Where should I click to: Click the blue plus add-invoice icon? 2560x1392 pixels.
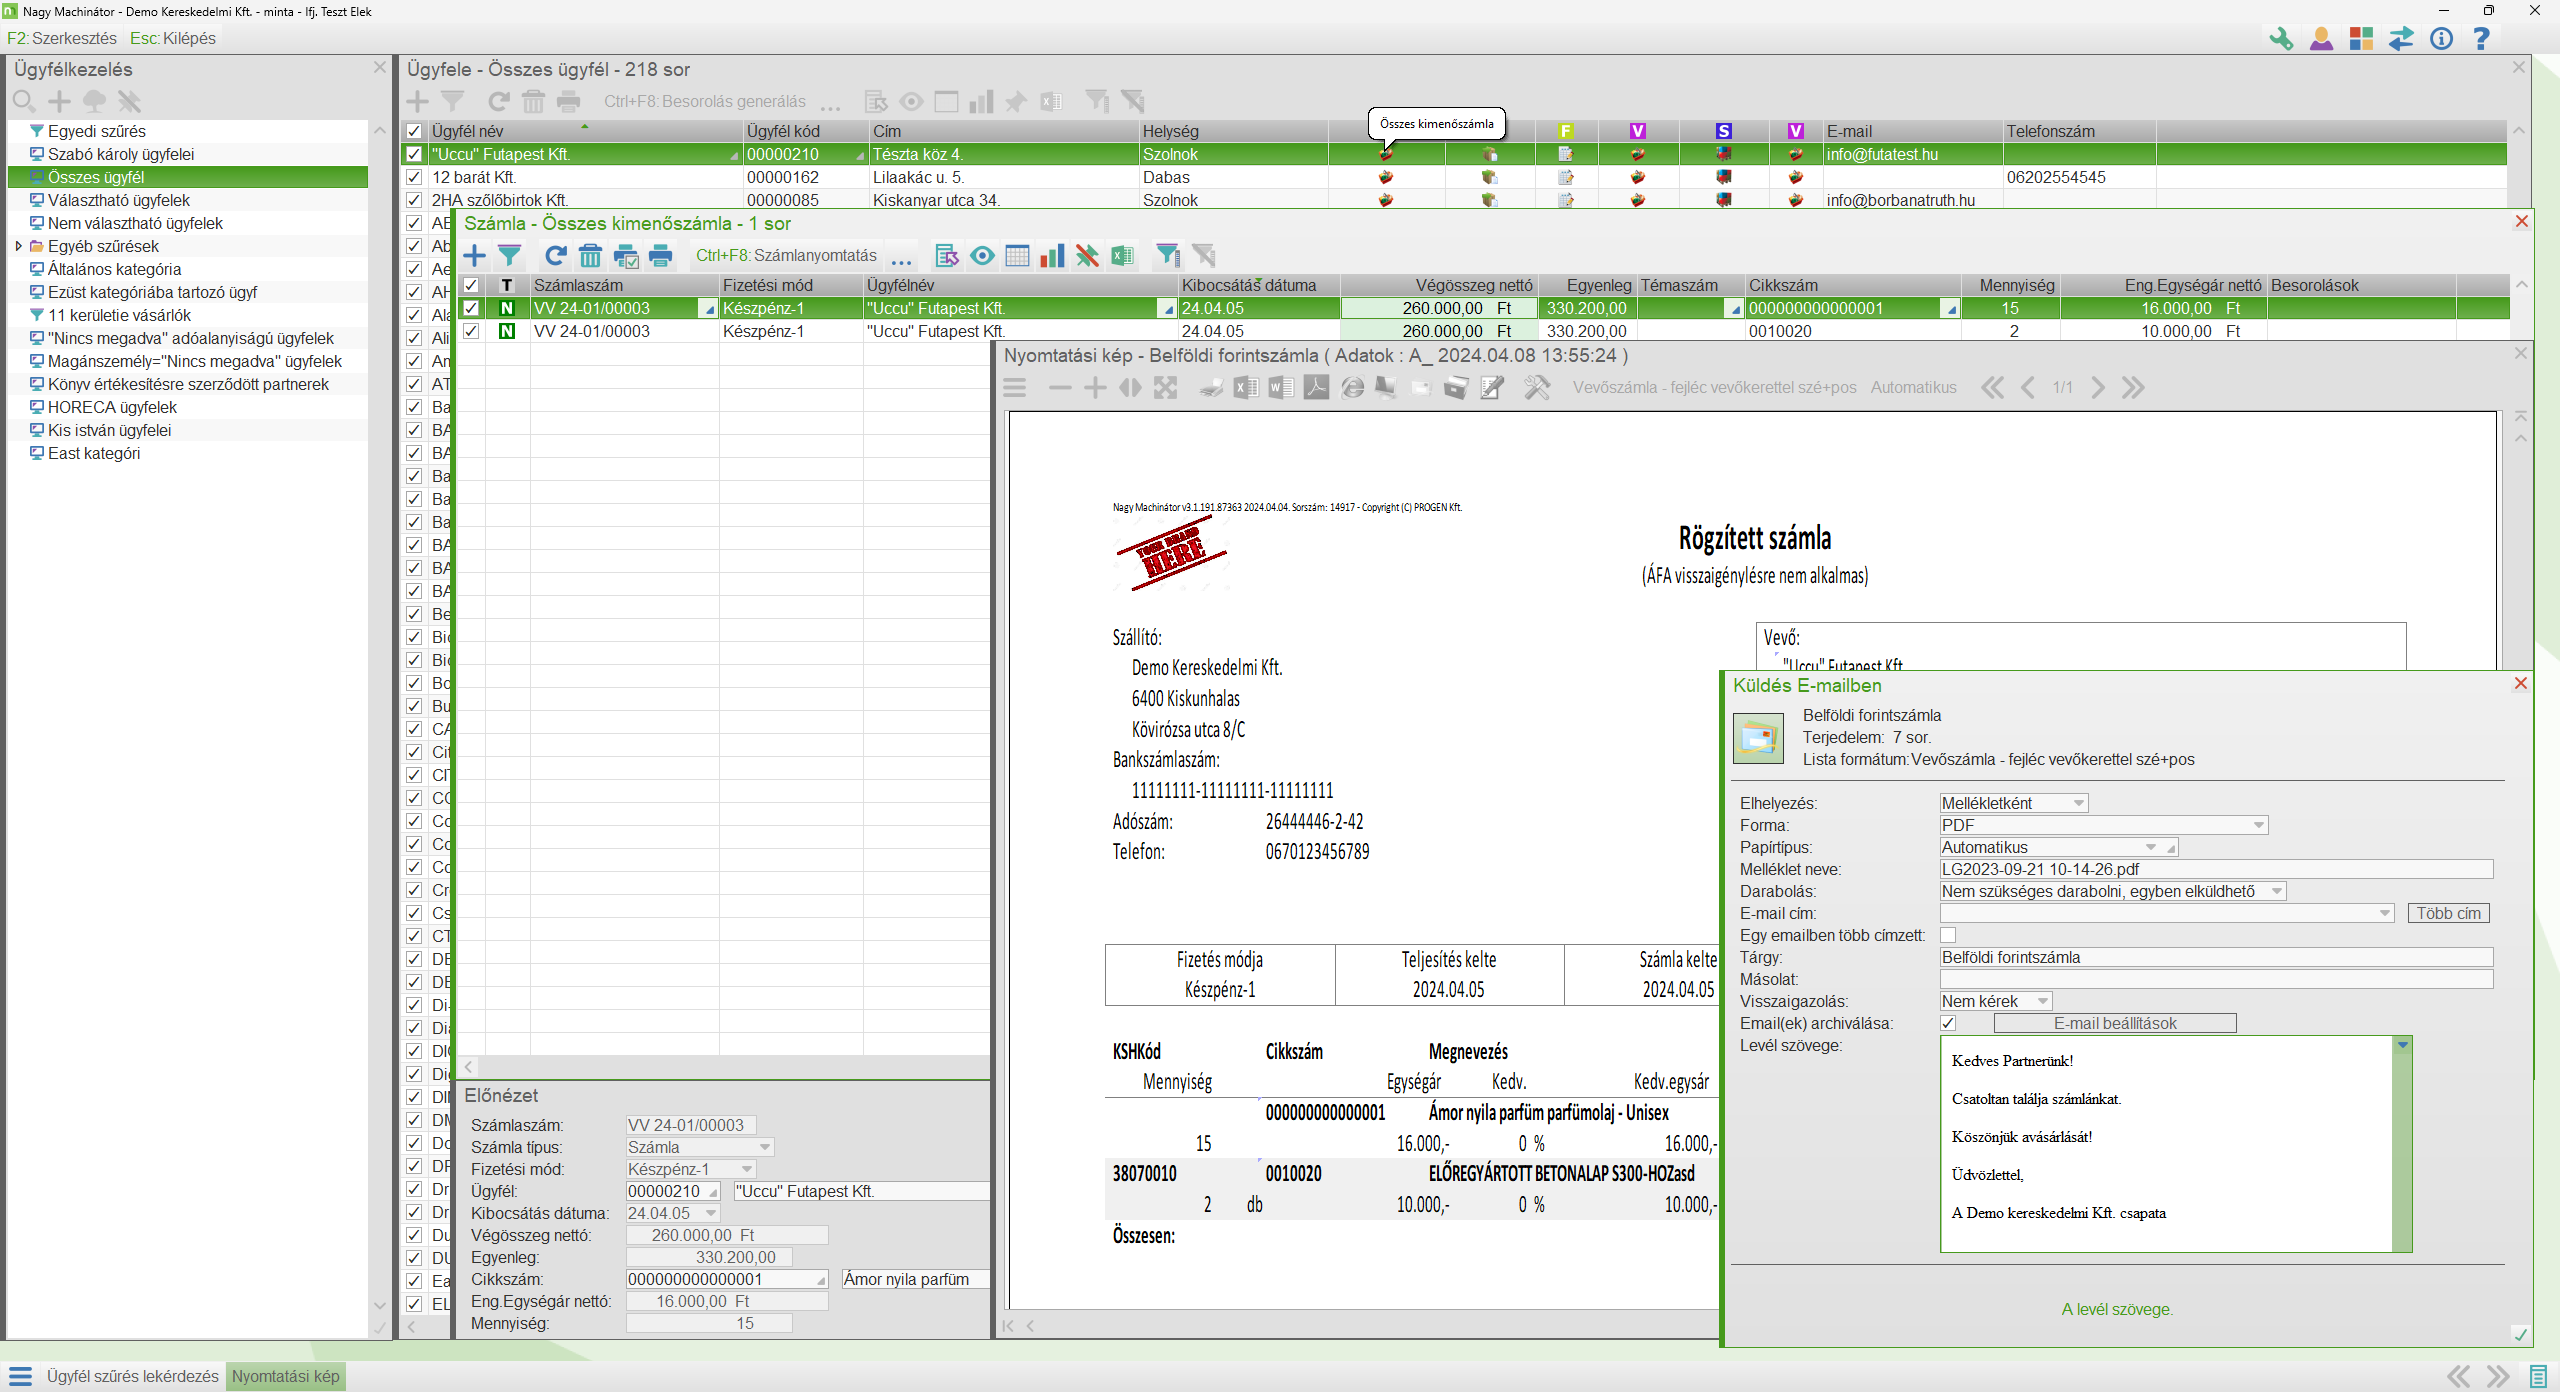click(474, 256)
